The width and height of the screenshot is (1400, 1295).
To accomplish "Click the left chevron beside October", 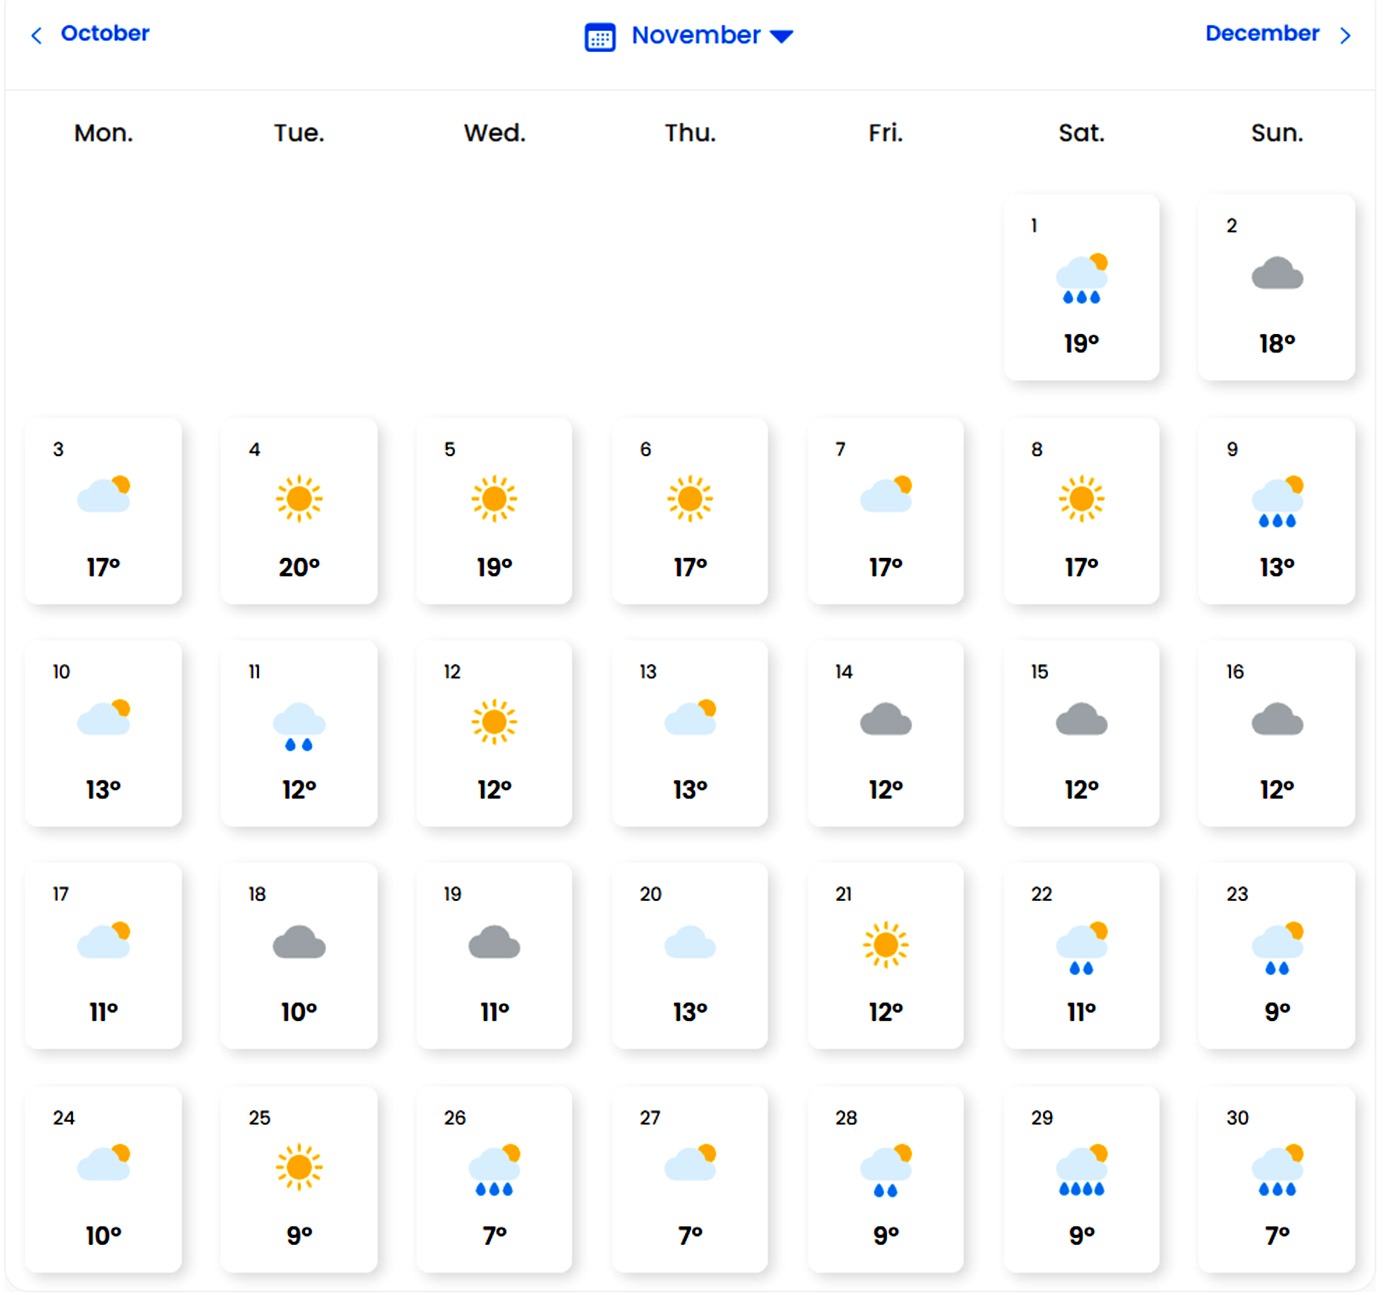I will click(x=37, y=36).
